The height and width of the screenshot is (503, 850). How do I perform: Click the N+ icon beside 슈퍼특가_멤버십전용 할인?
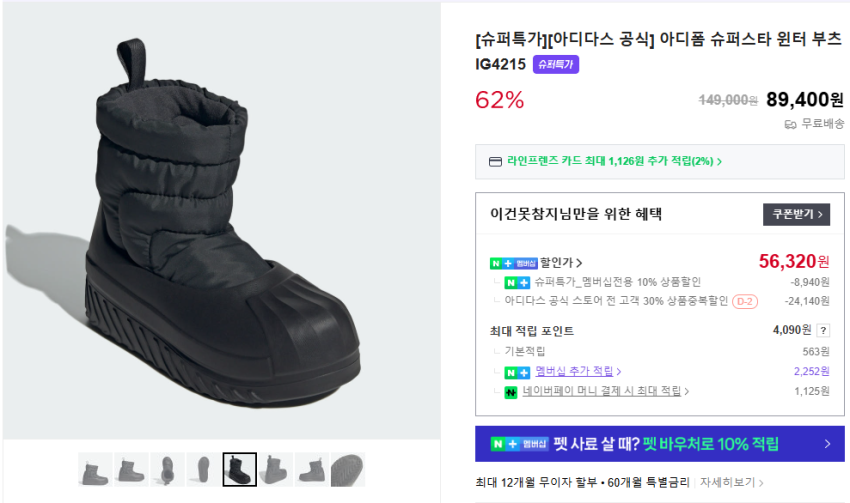516,282
